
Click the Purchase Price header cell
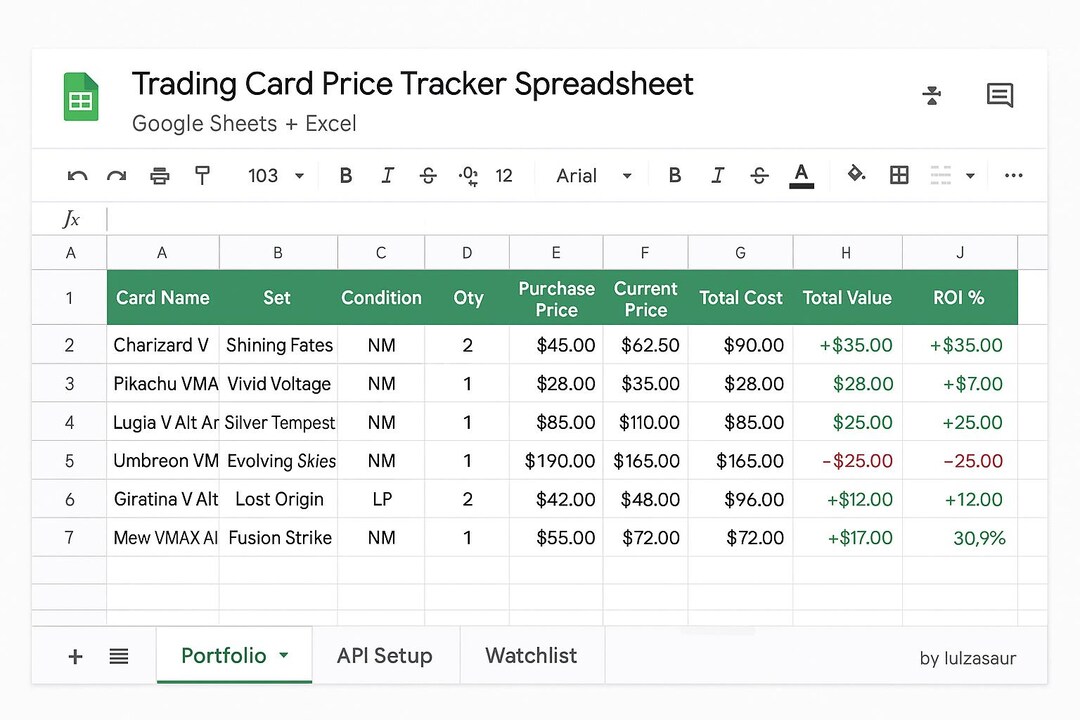pyautogui.click(x=557, y=299)
